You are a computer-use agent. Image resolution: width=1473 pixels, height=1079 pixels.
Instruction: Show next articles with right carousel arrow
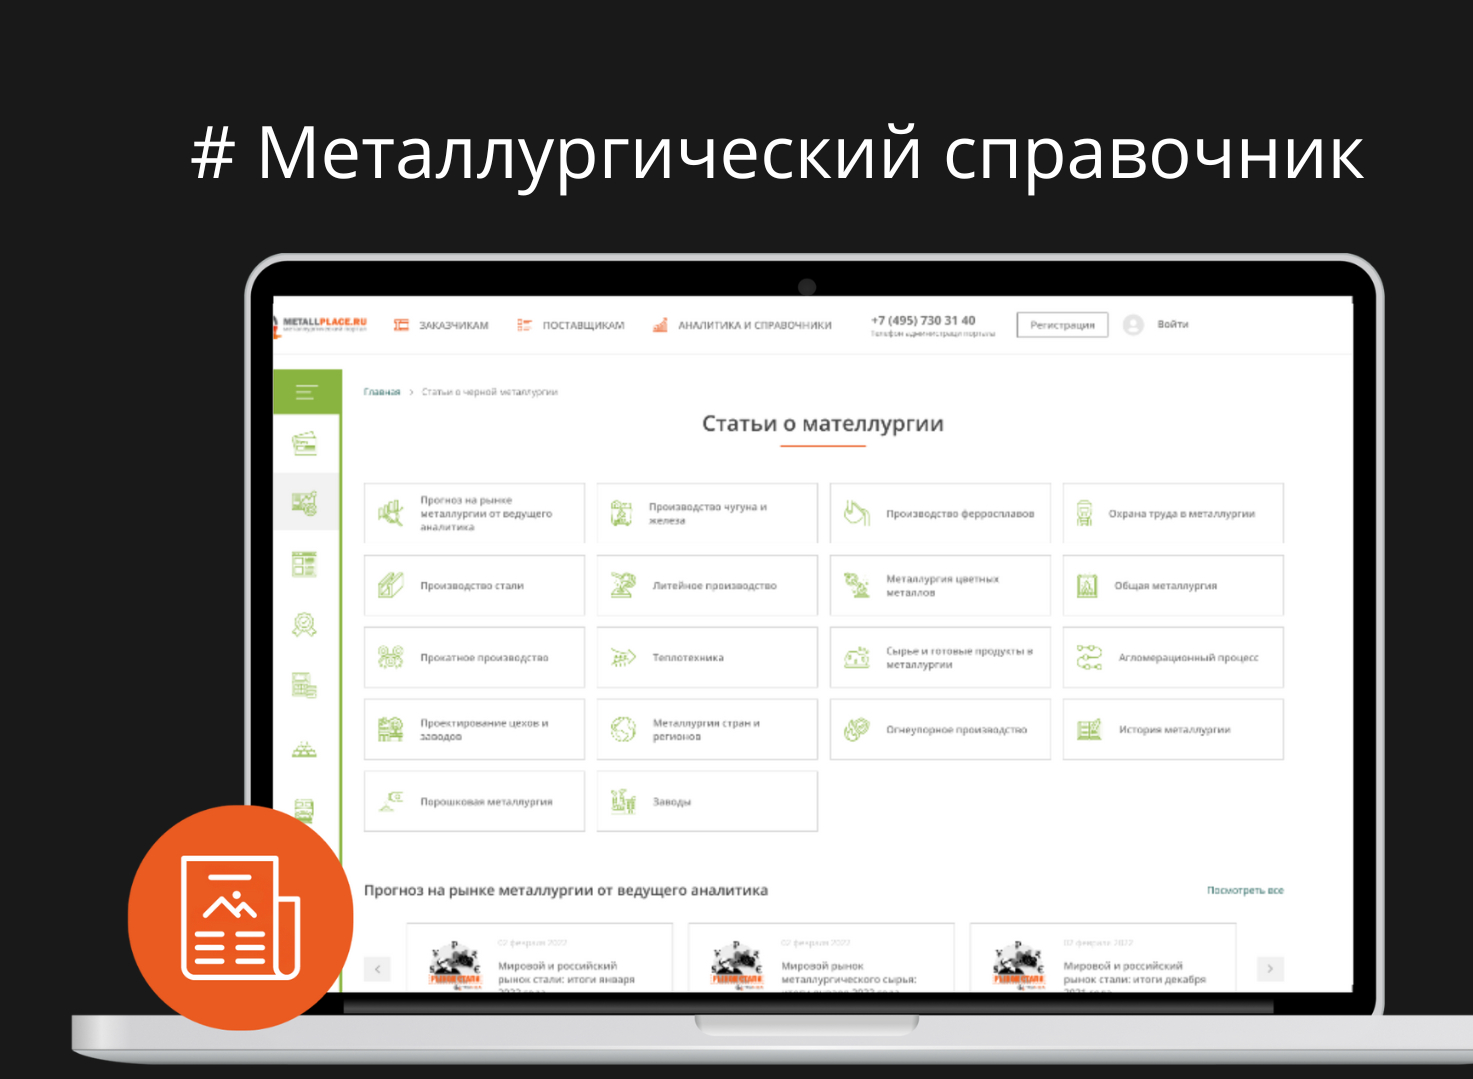click(x=1270, y=968)
